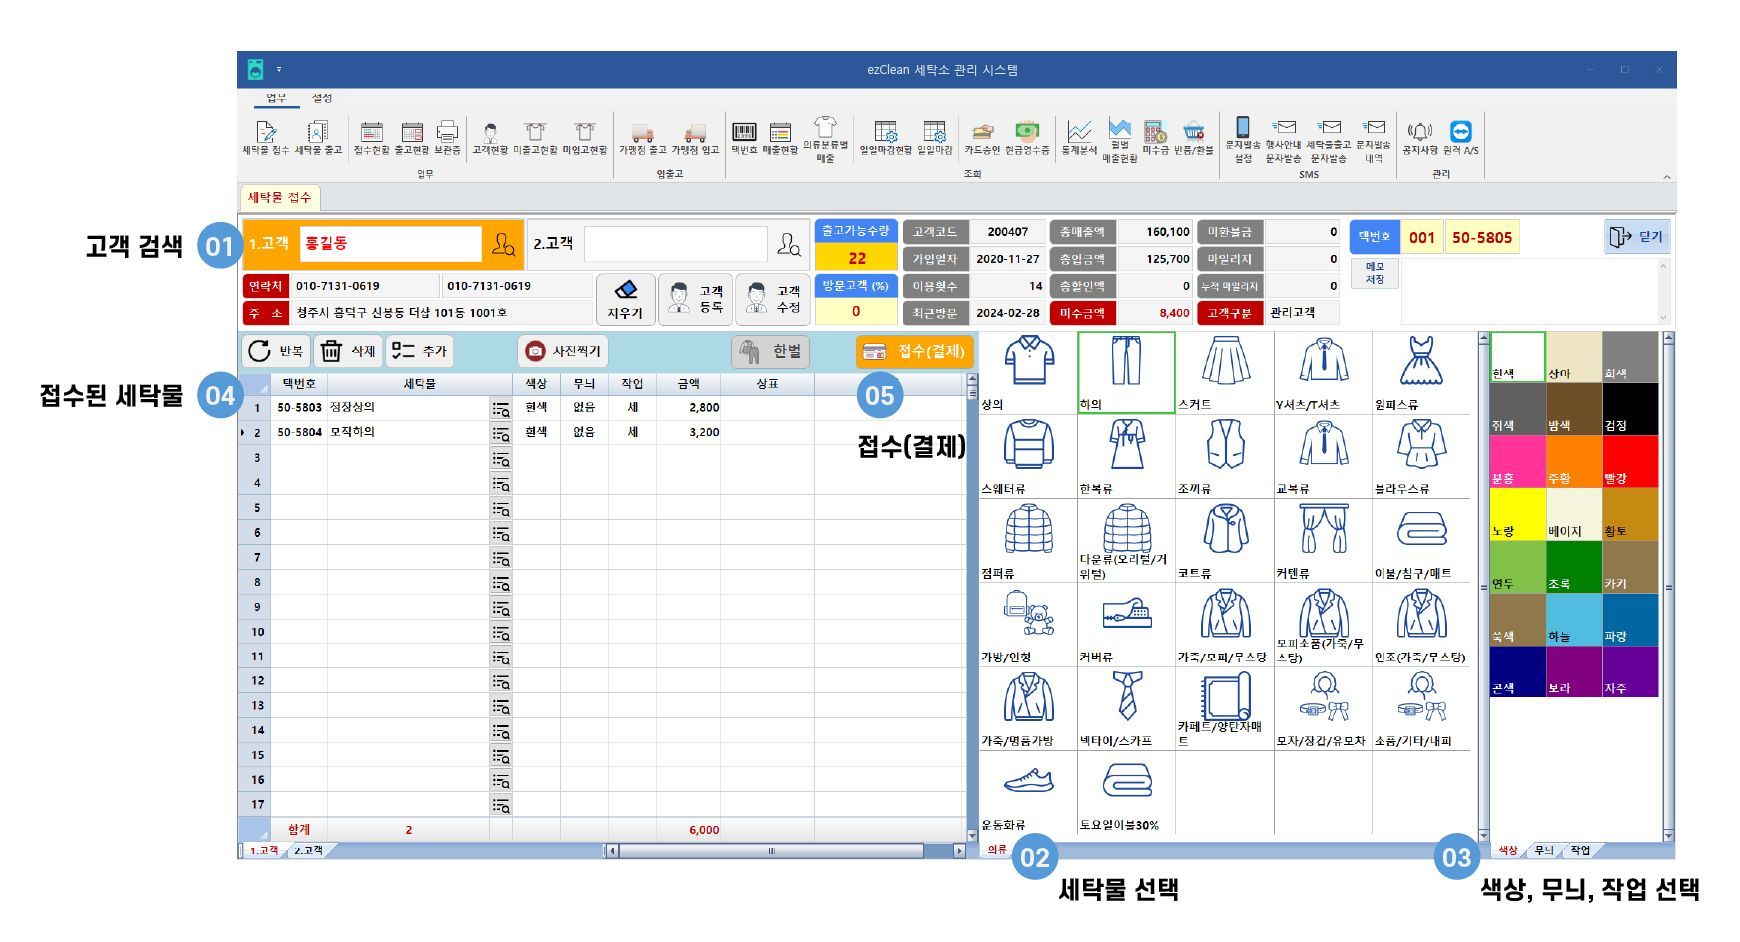Open the 공지사항 bell icon
This screenshot has width=1740, height=942.
pyautogui.click(x=1420, y=138)
